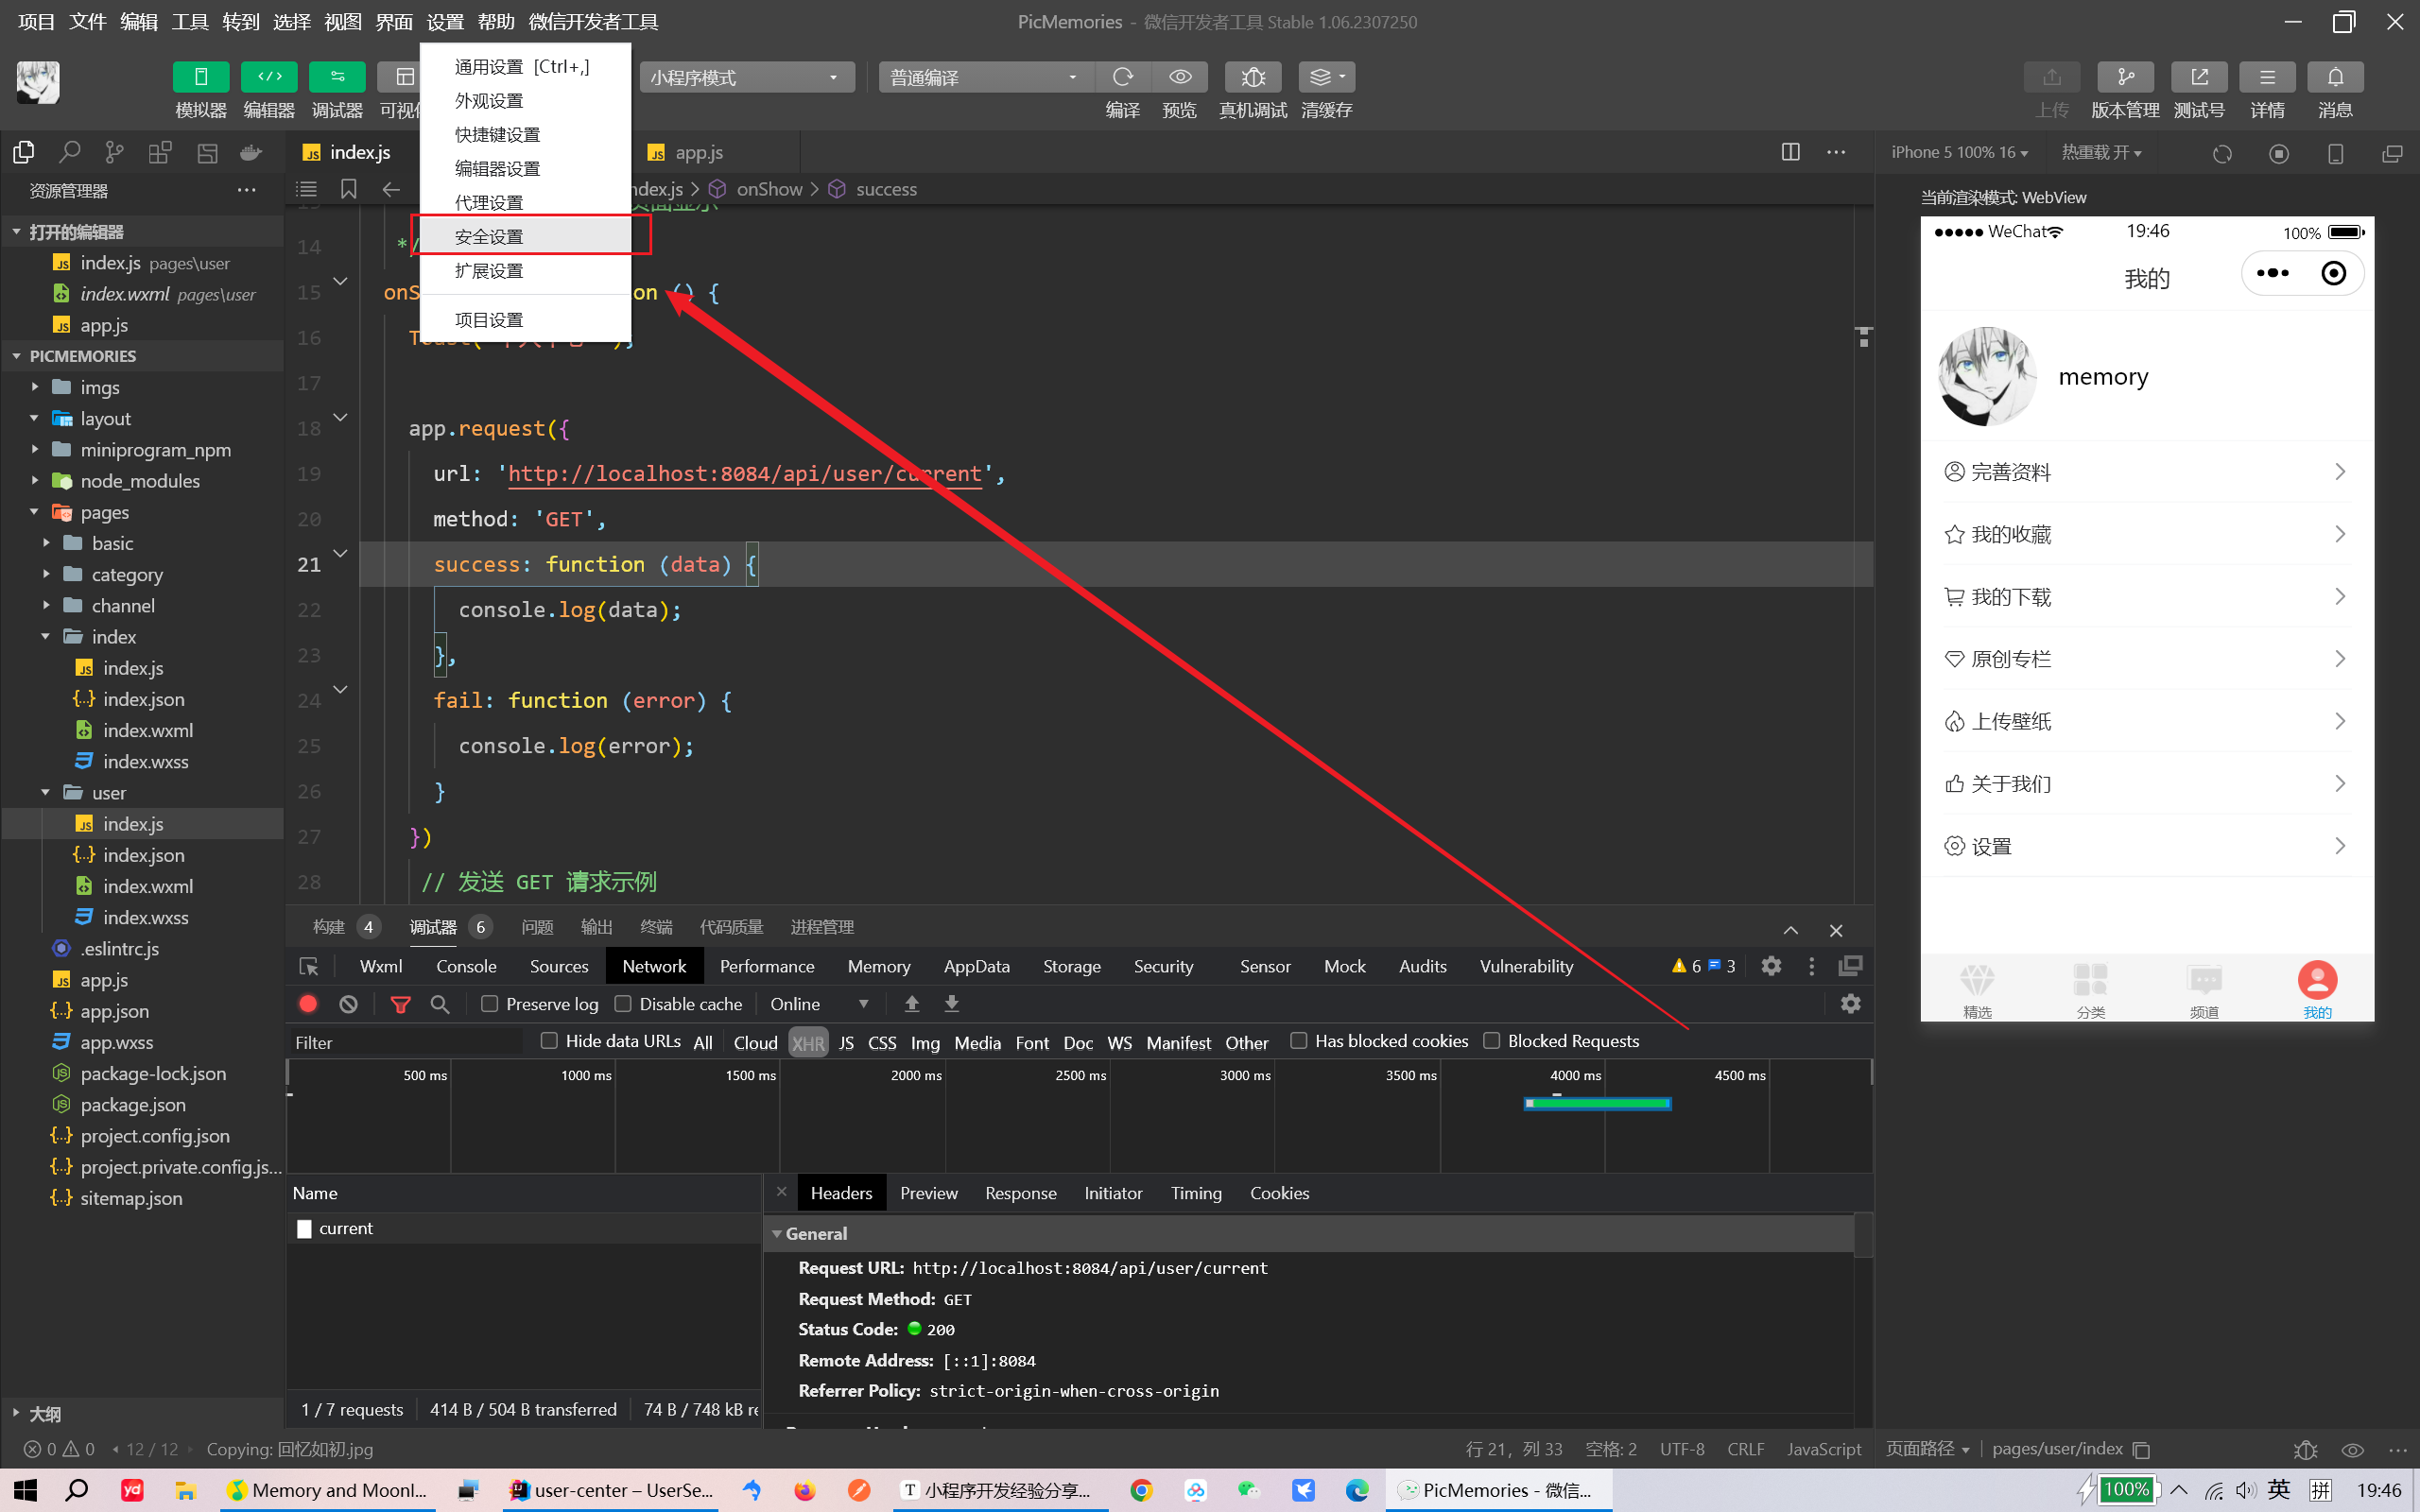Image resolution: width=2420 pixels, height=1512 pixels.
Task: Expand the imgs folder
Action: coord(35,386)
